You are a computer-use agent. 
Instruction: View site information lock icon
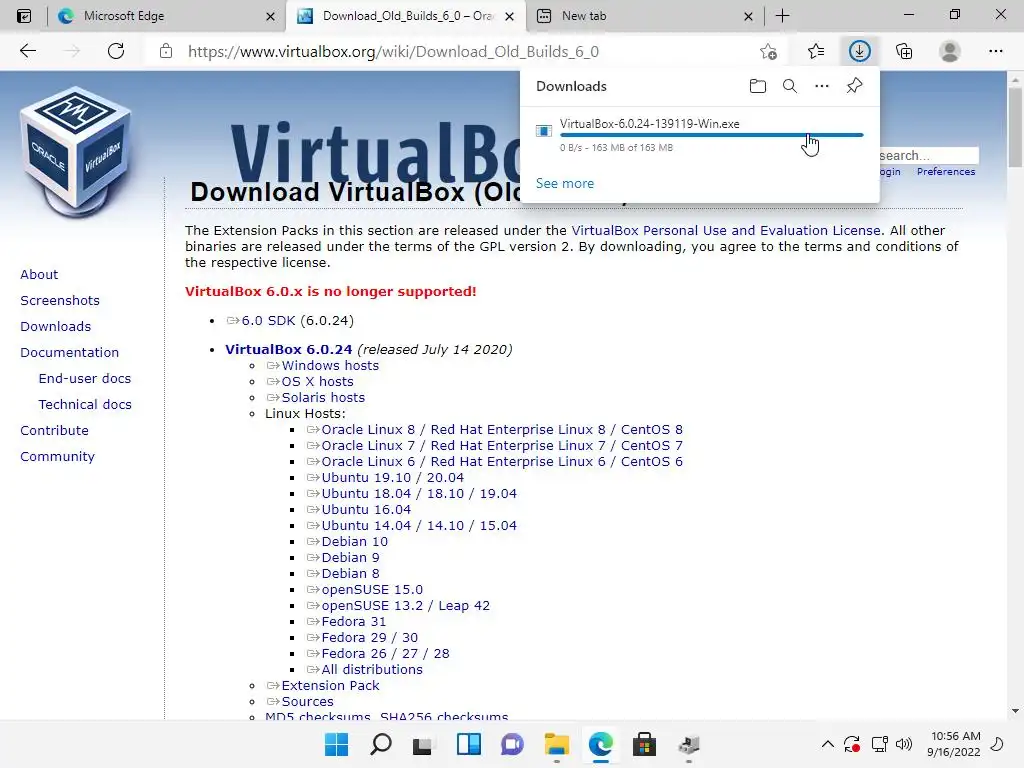[166, 51]
